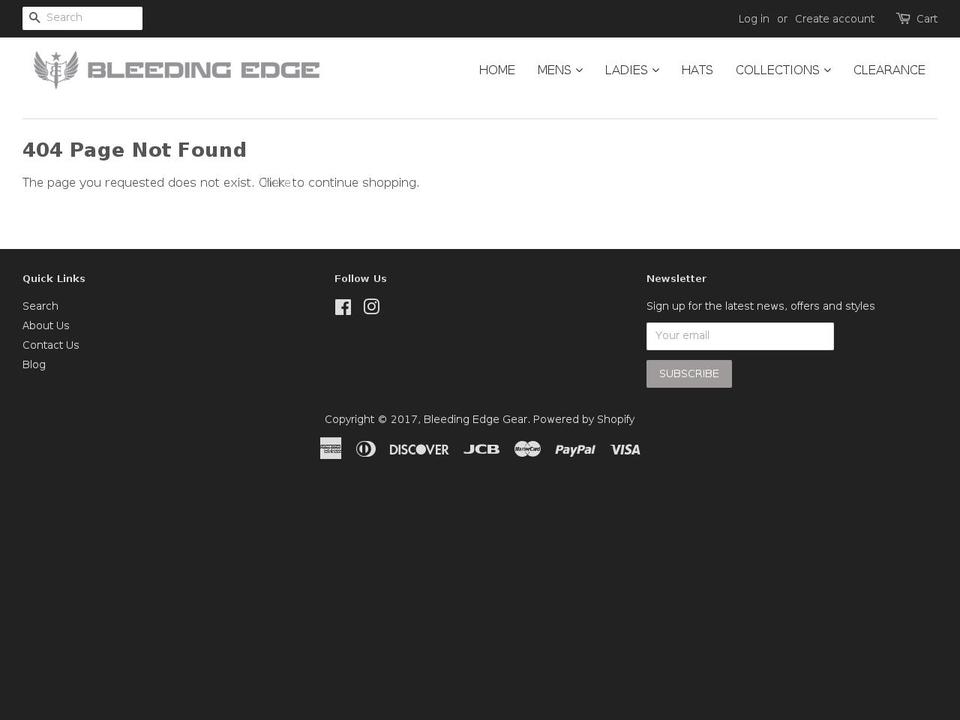Open the Contact Us quick link
Screen dimensions: 960x720
click(51, 345)
